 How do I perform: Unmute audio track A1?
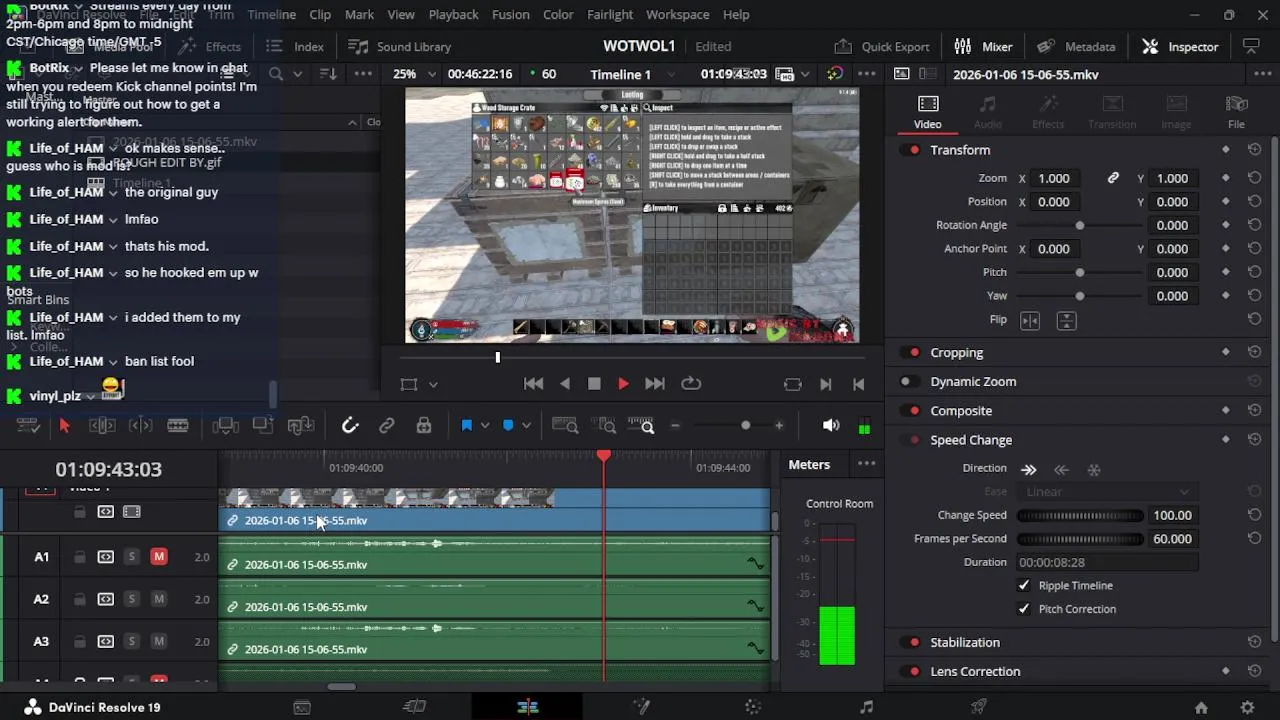tap(158, 557)
